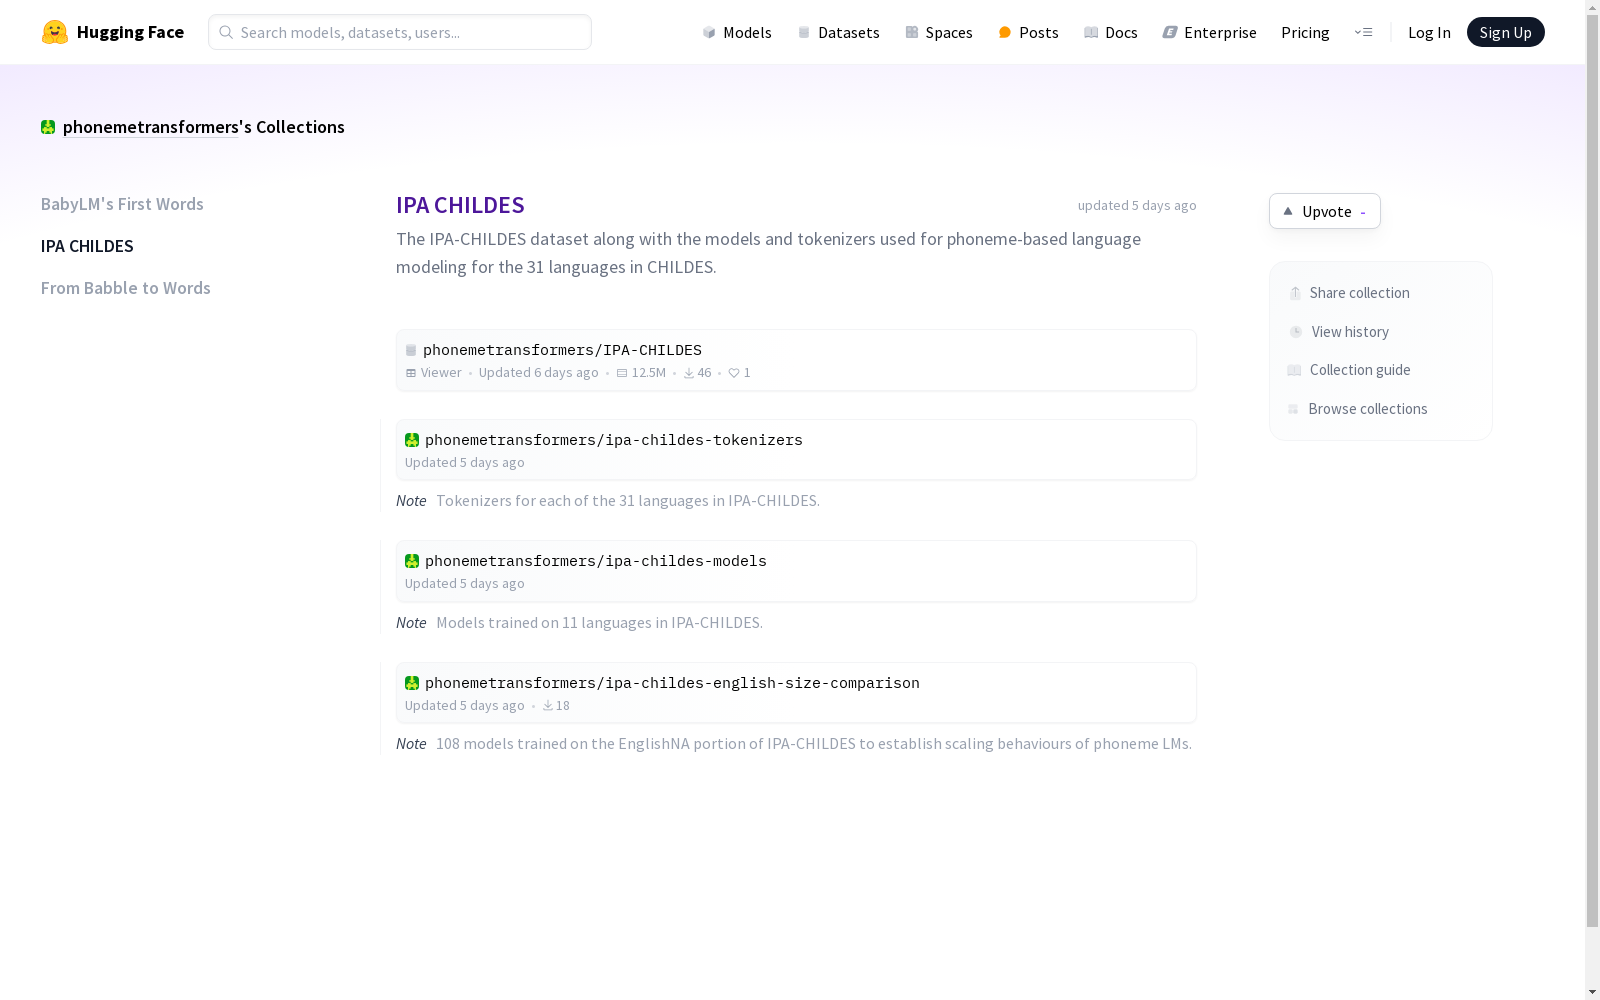This screenshot has height=1000, width=1600.
Task: Click the Log In link
Action: [1429, 32]
